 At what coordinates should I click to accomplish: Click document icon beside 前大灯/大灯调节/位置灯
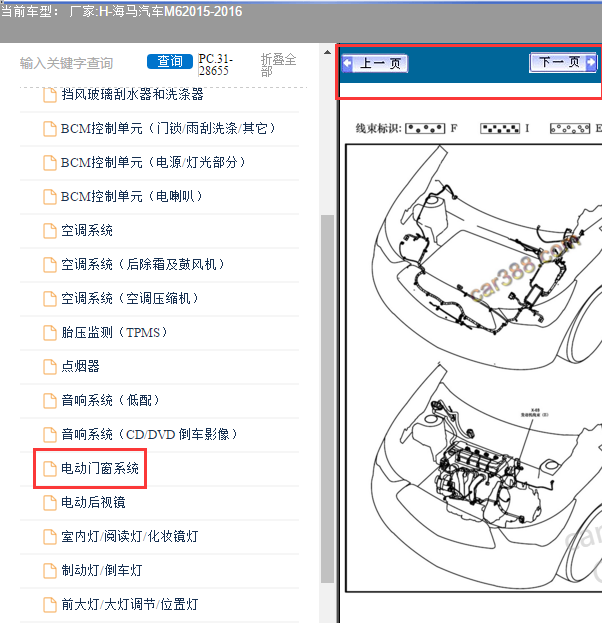(x=50, y=604)
